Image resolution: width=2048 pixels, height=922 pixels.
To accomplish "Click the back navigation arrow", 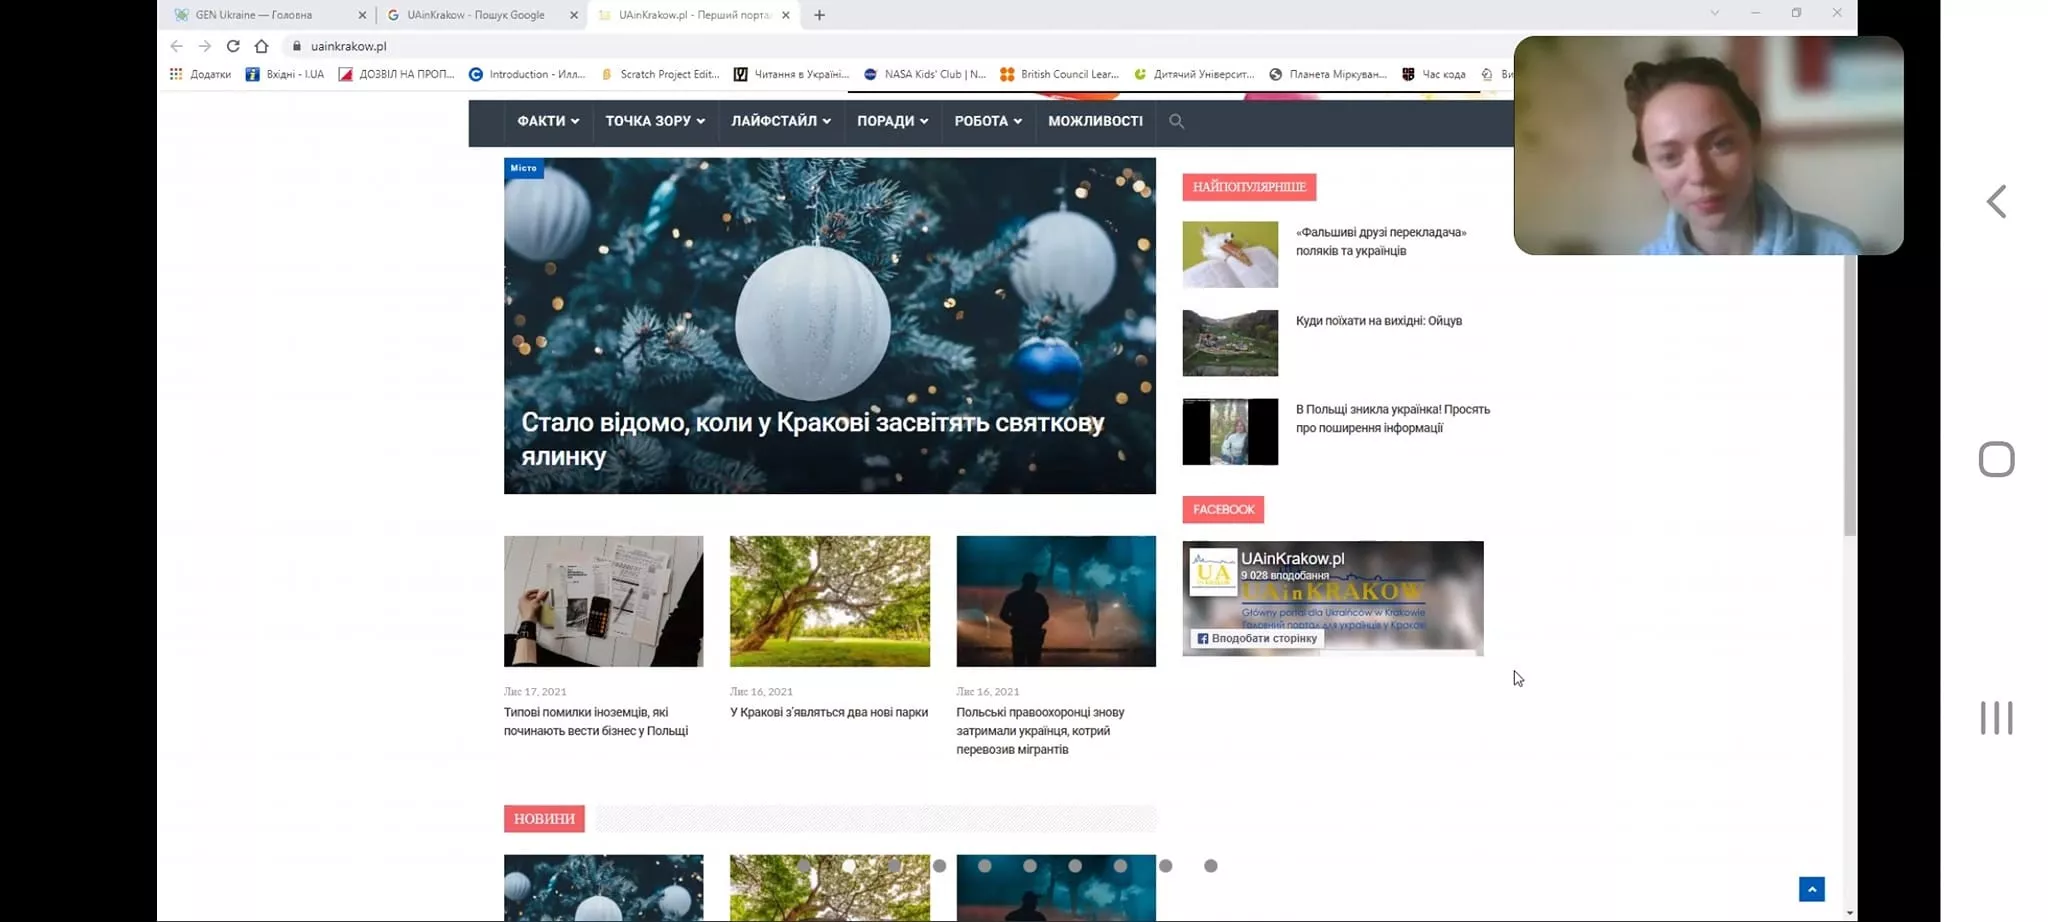I will (176, 45).
